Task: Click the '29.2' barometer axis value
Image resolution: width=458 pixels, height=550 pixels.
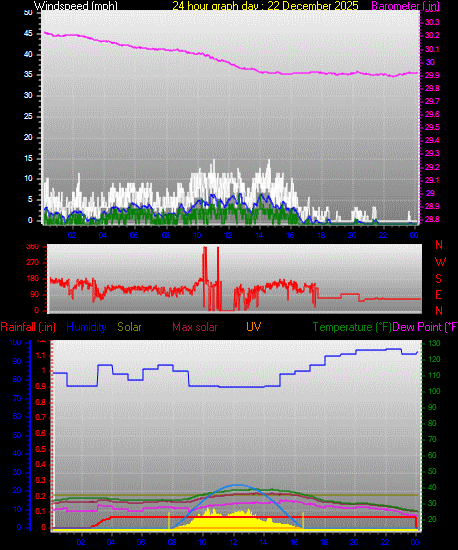Action: coord(432,167)
